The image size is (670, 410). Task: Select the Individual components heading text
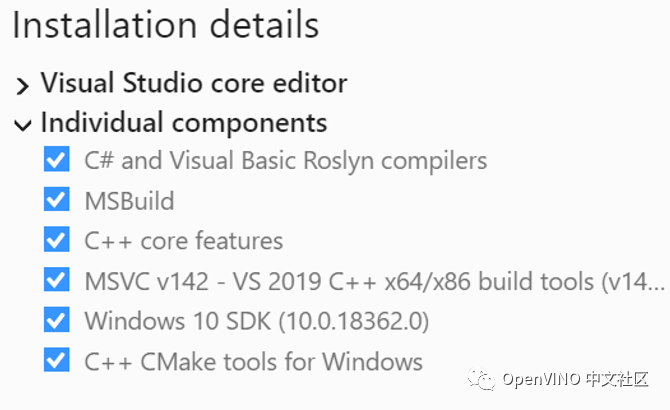click(184, 123)
